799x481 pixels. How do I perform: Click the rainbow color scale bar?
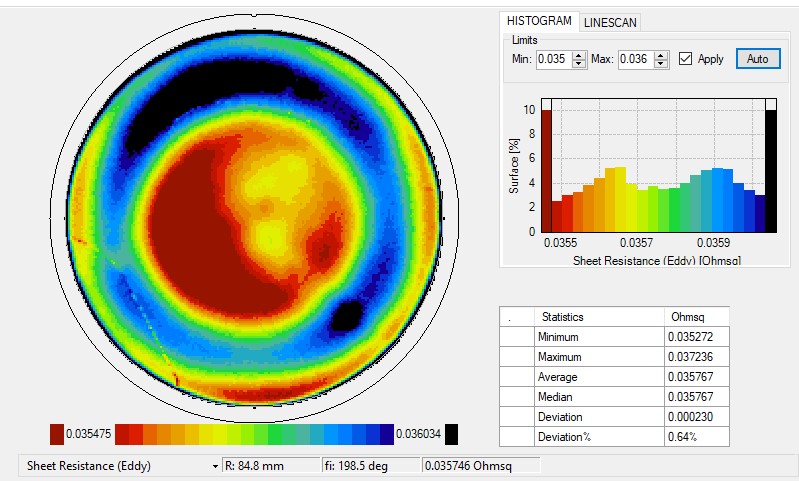(x=254, y=434)
